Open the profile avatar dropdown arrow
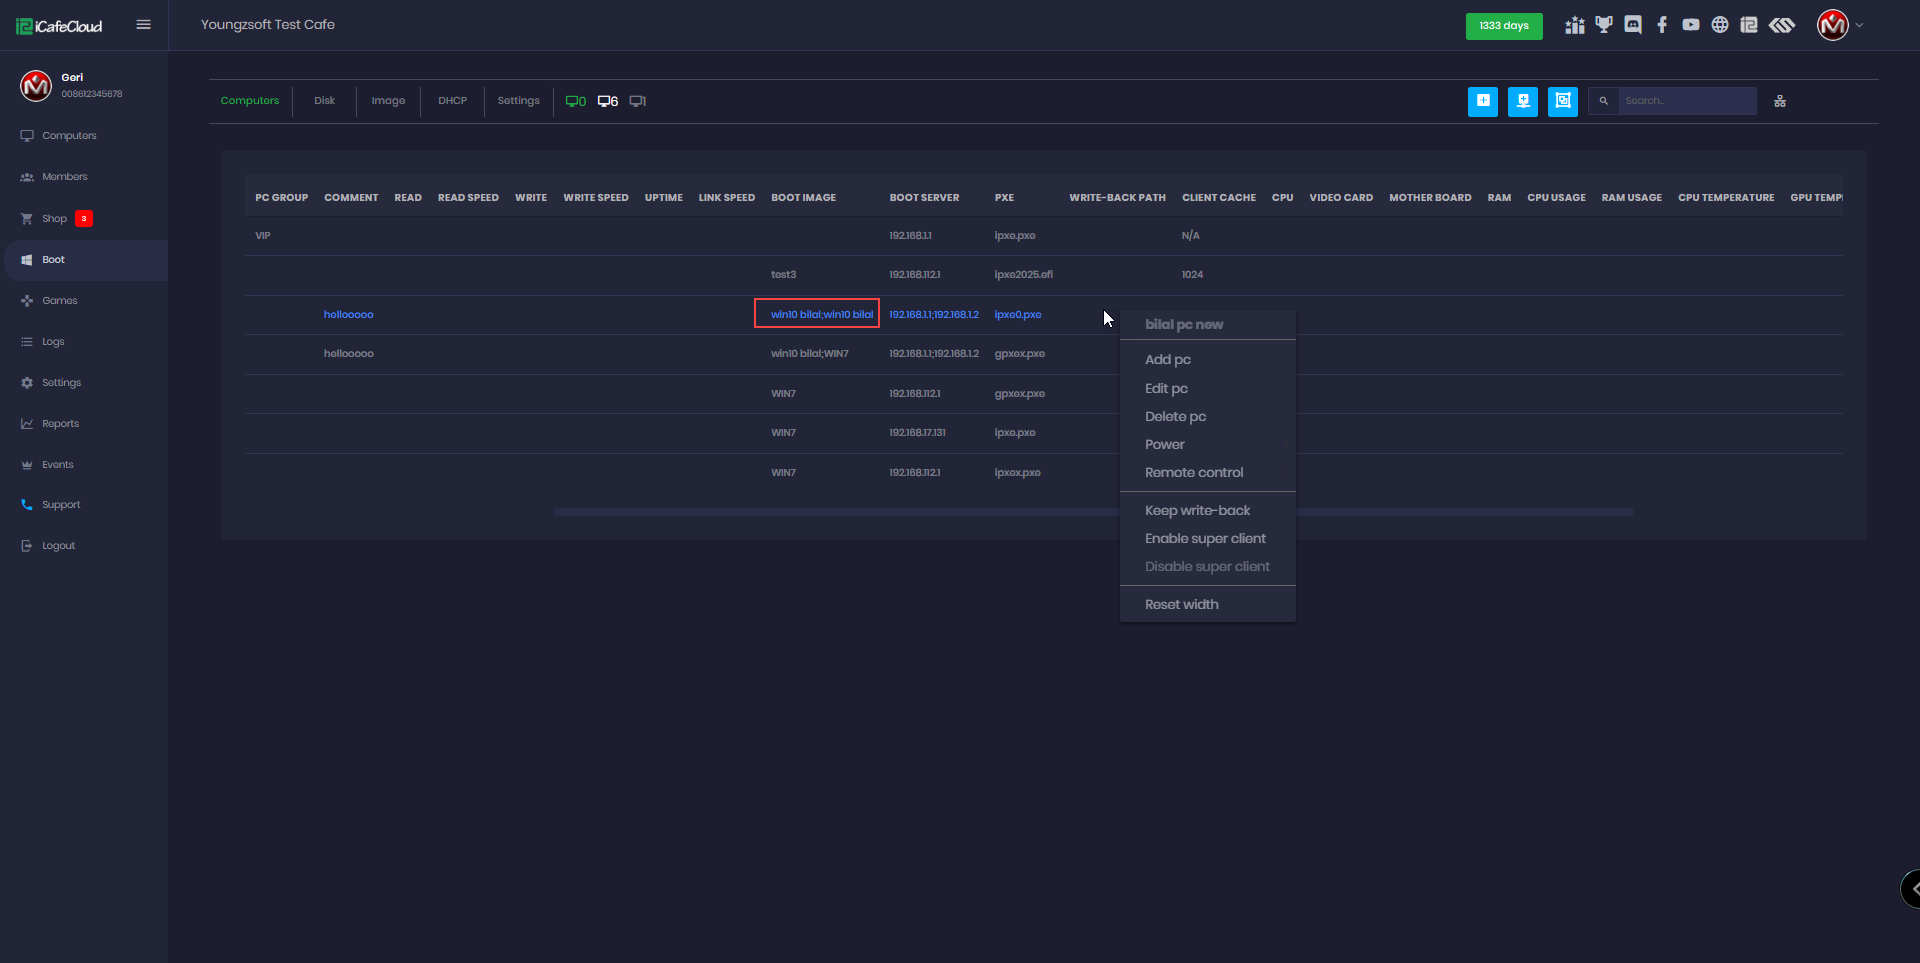 coord(1859,25)
